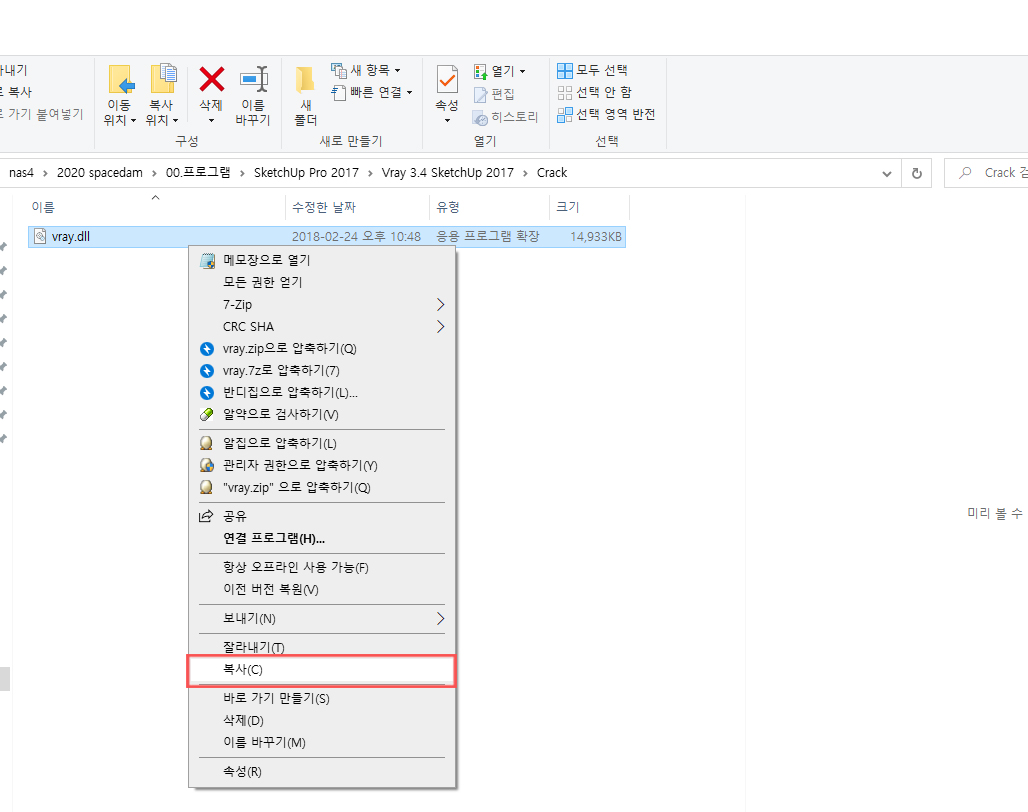Click the 바로 가기 붙여넣기 ribbon item
1028x812 pixels.
tap(42, 115)
